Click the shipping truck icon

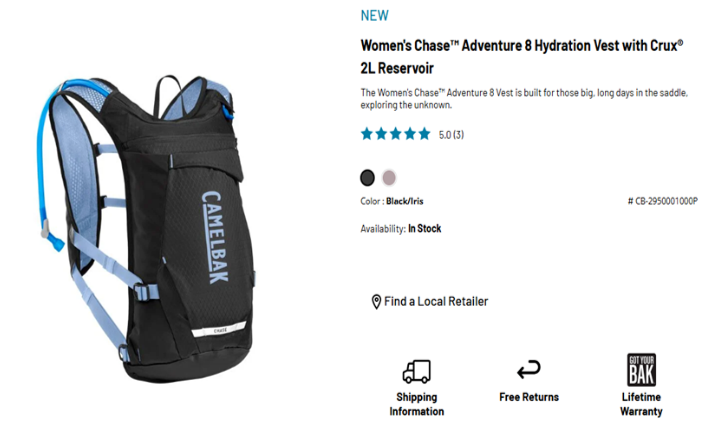tap(416, 372)
